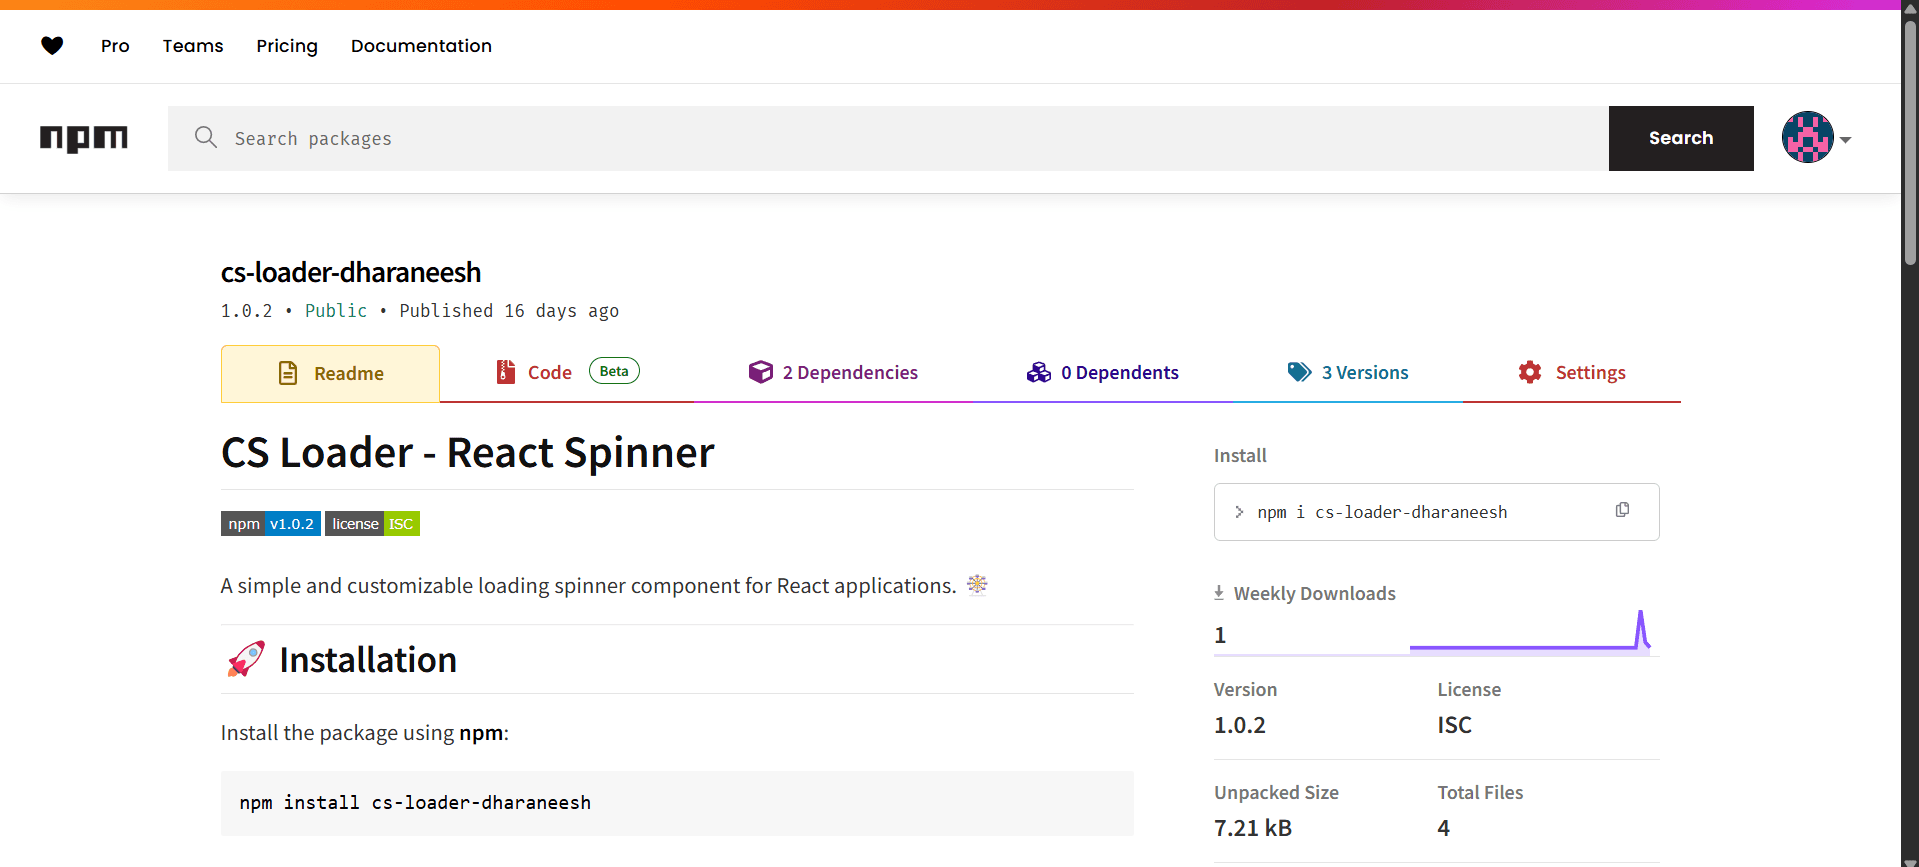Click the Code zip file icon

506,372
